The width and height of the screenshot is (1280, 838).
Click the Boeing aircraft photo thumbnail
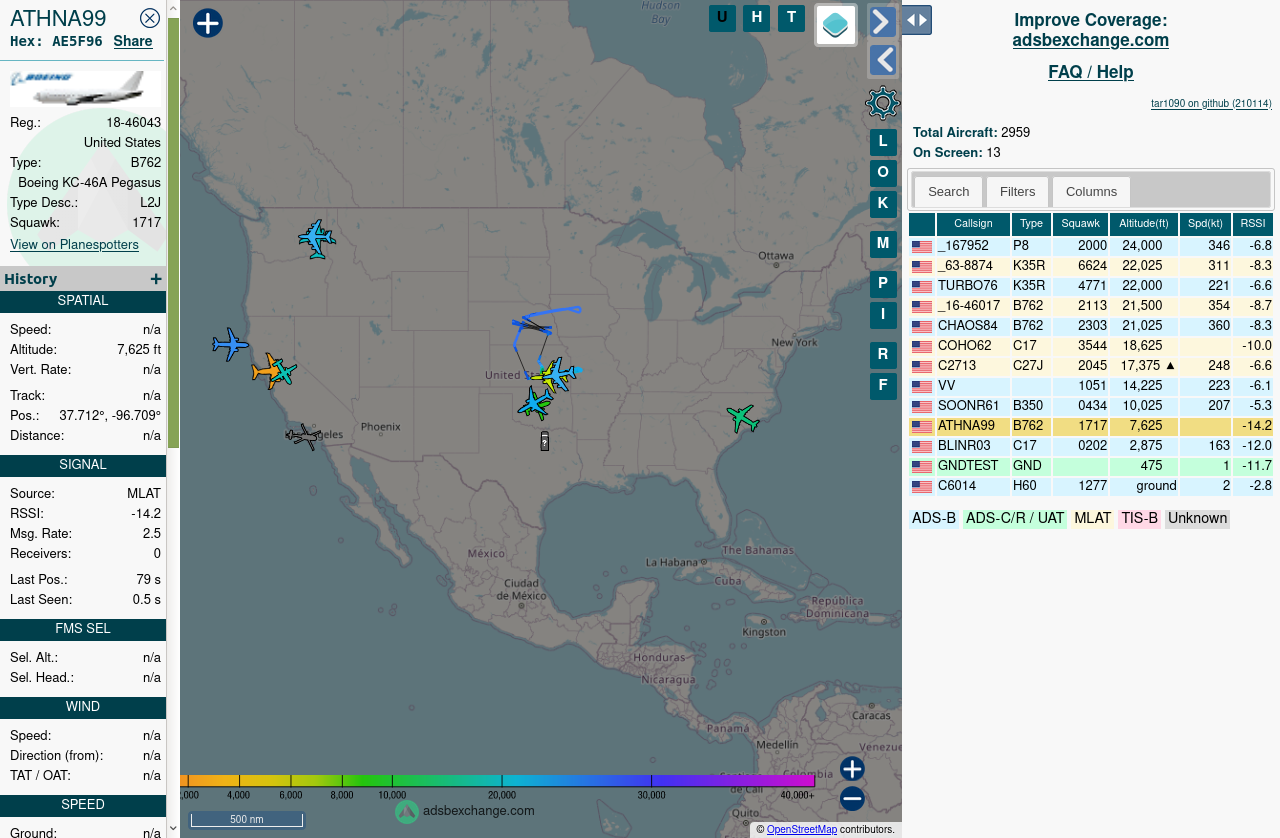tap(85, 88)
